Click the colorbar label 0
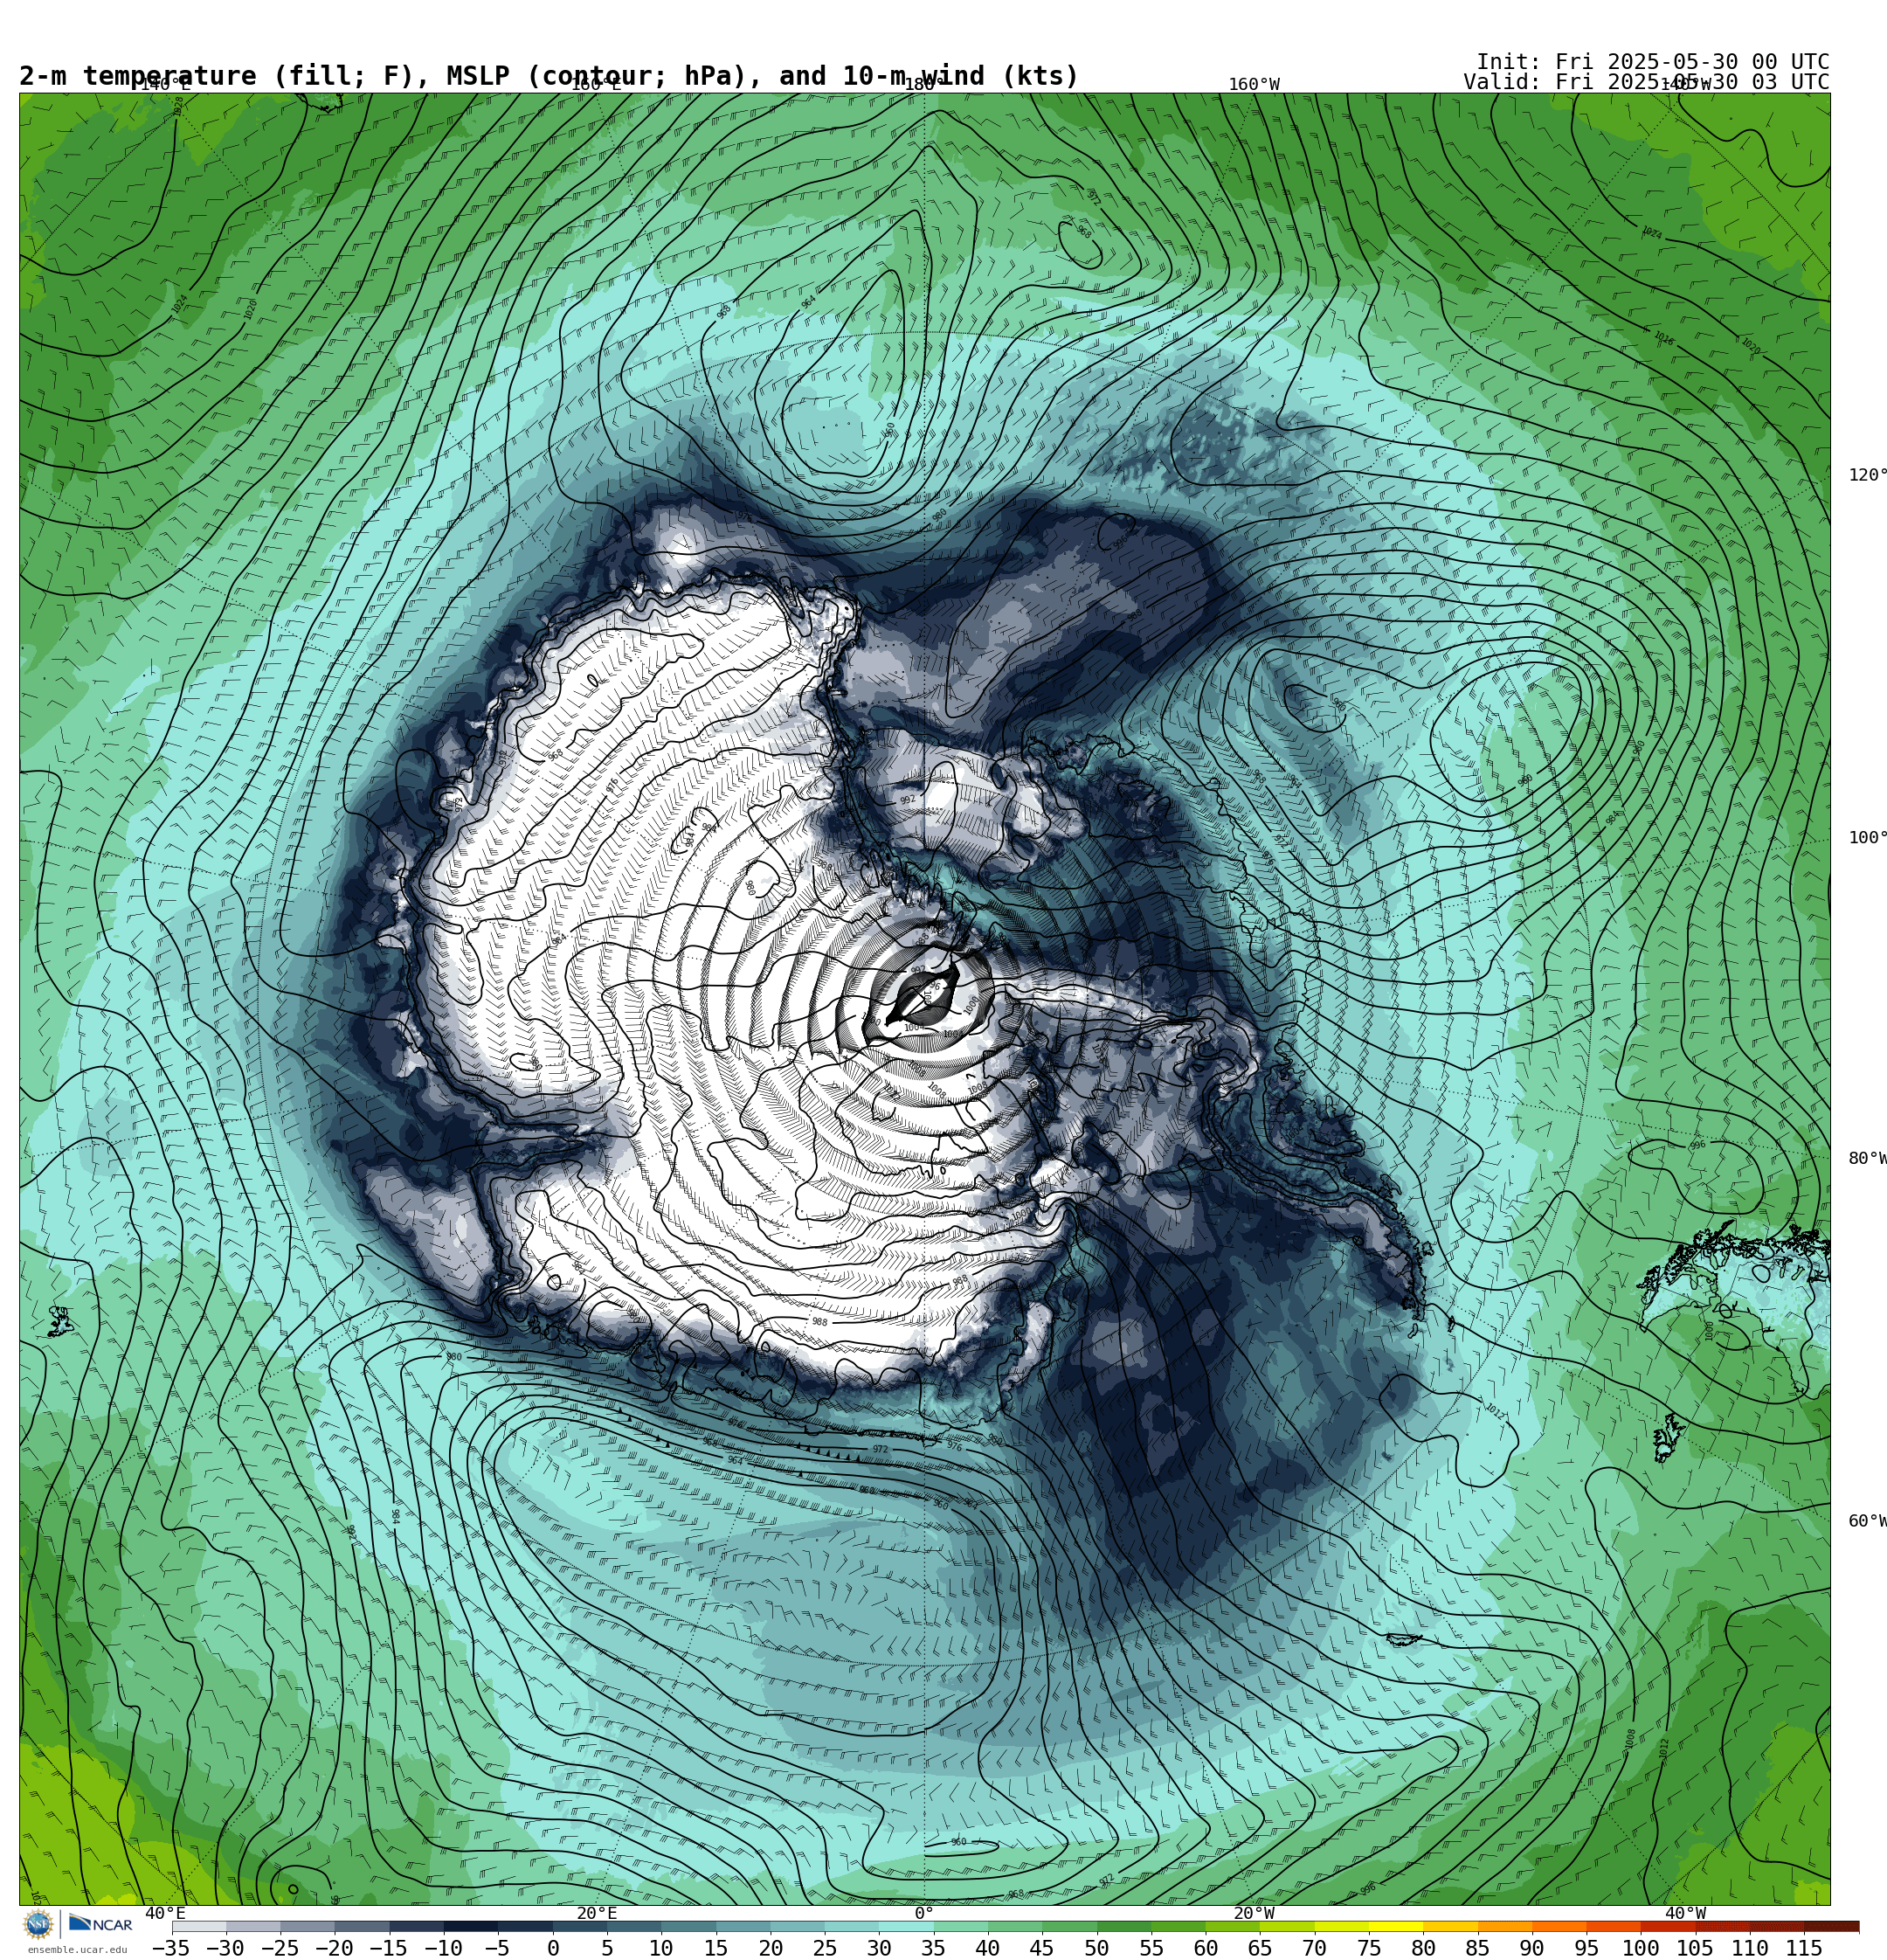The width and height of the screenshot is (1887, 1960). click(553, 1947)
